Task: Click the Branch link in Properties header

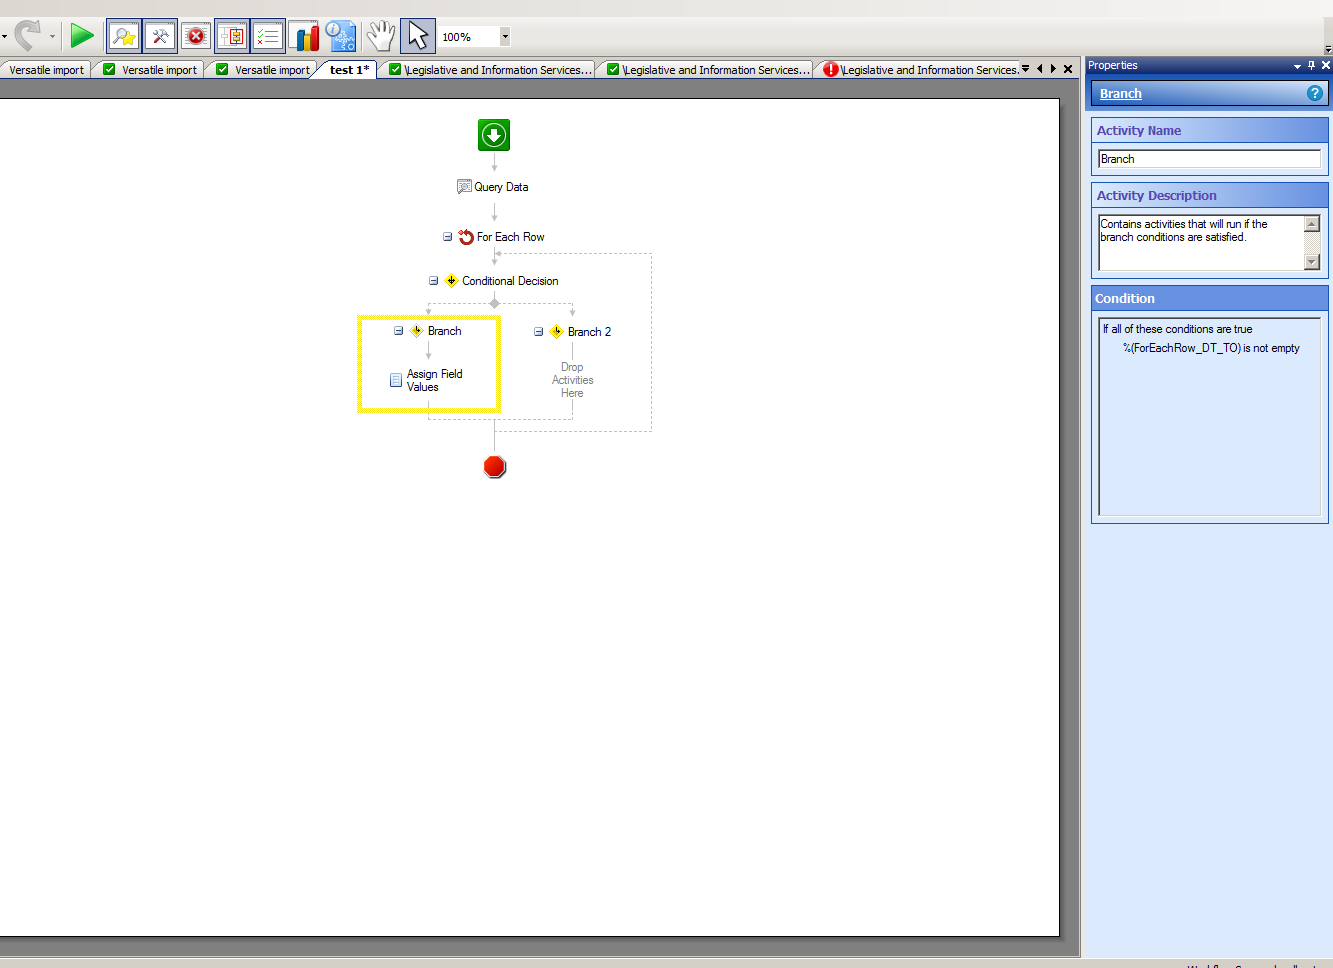Action: (x=1120, y=94)
